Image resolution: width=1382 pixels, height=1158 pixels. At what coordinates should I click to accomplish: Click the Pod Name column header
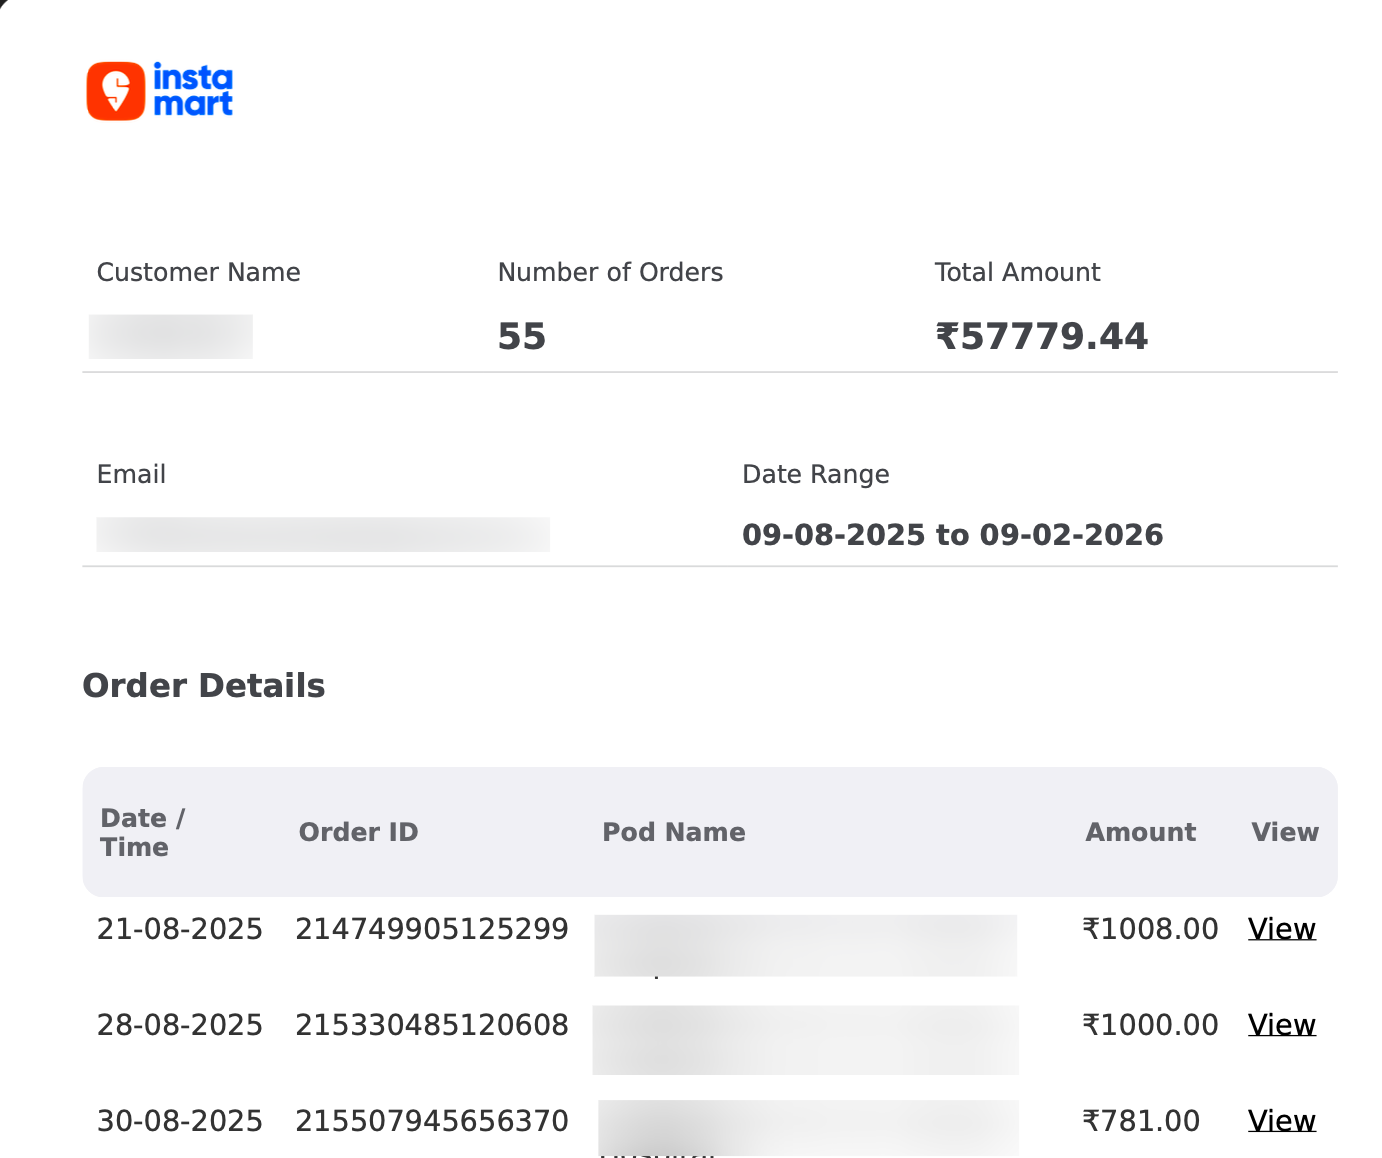[x=674, y=831]
